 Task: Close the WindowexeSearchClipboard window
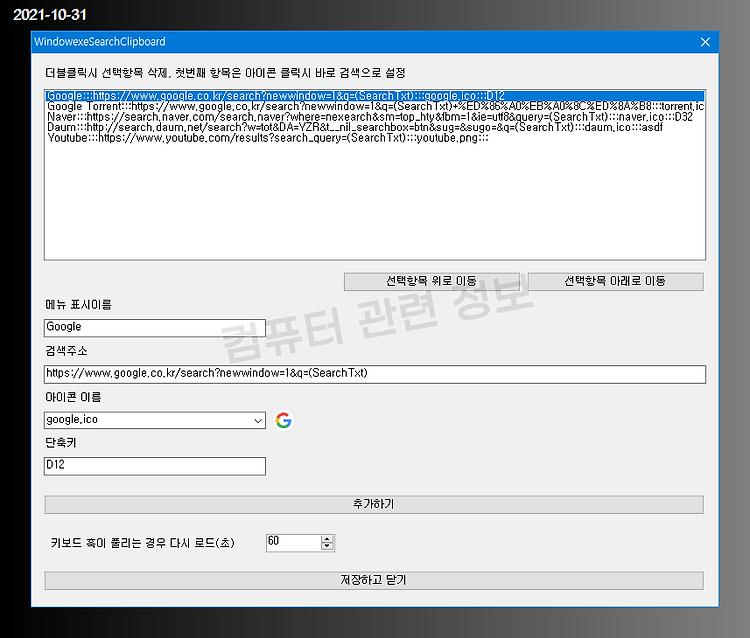tap(705, 42)
